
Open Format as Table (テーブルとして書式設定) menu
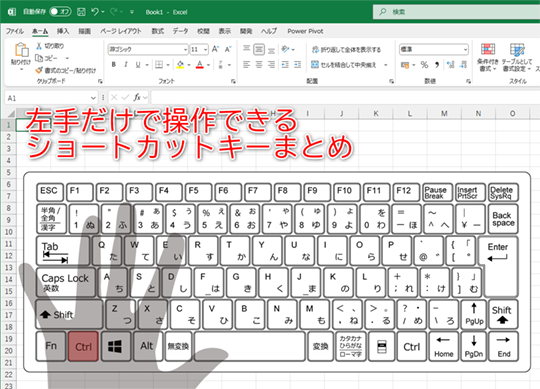[x=517, y=57]
